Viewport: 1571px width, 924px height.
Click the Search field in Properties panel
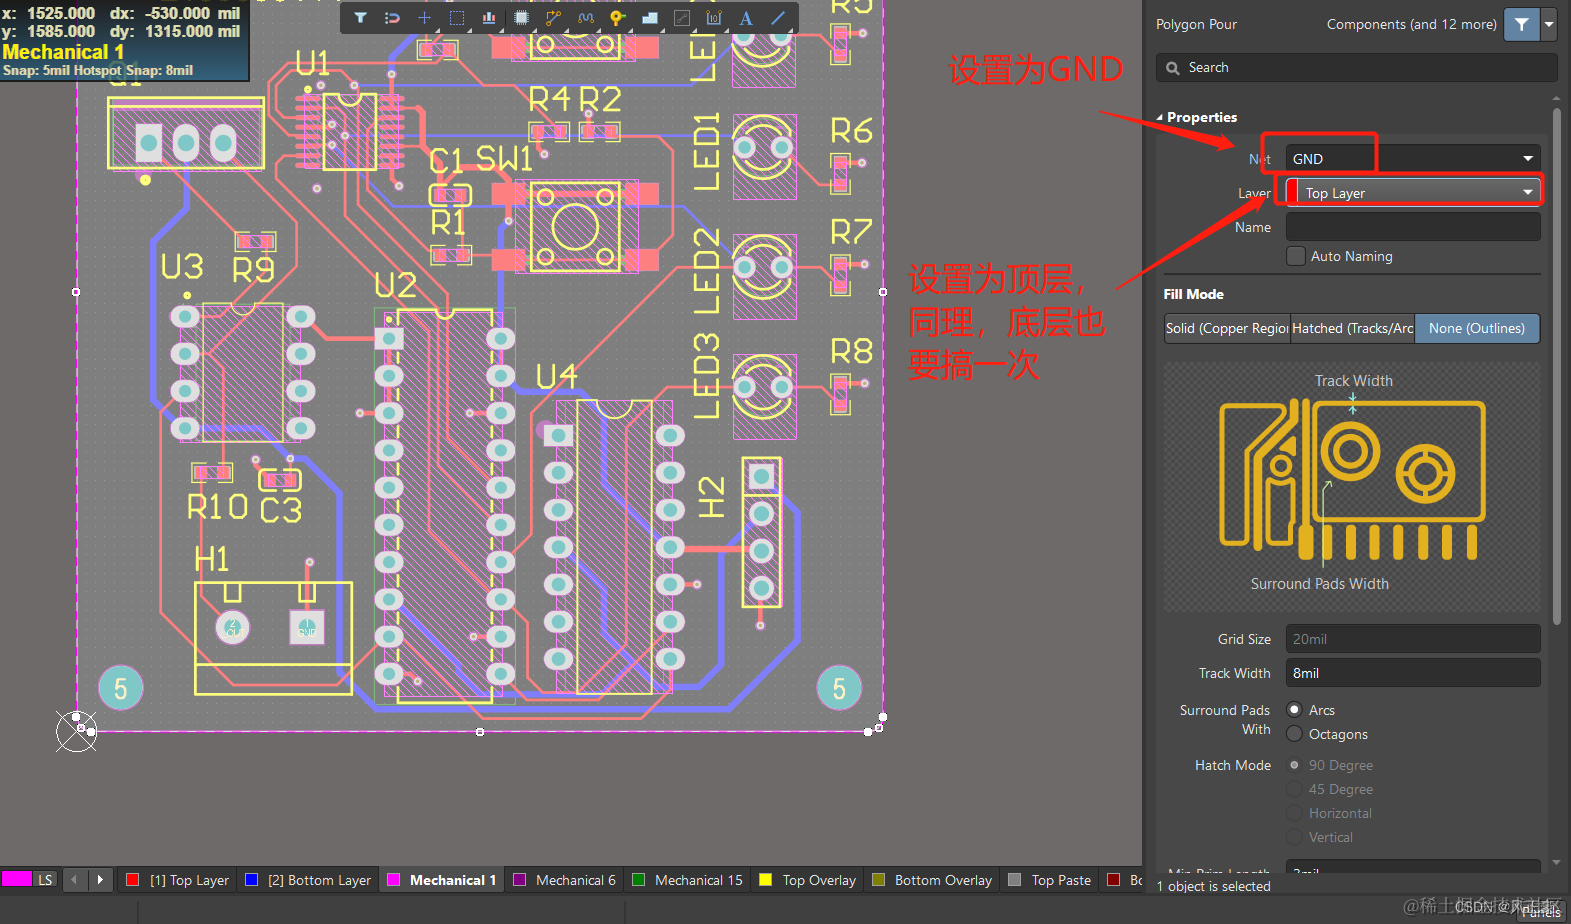pyautogui.click(x=1357, y=67)
